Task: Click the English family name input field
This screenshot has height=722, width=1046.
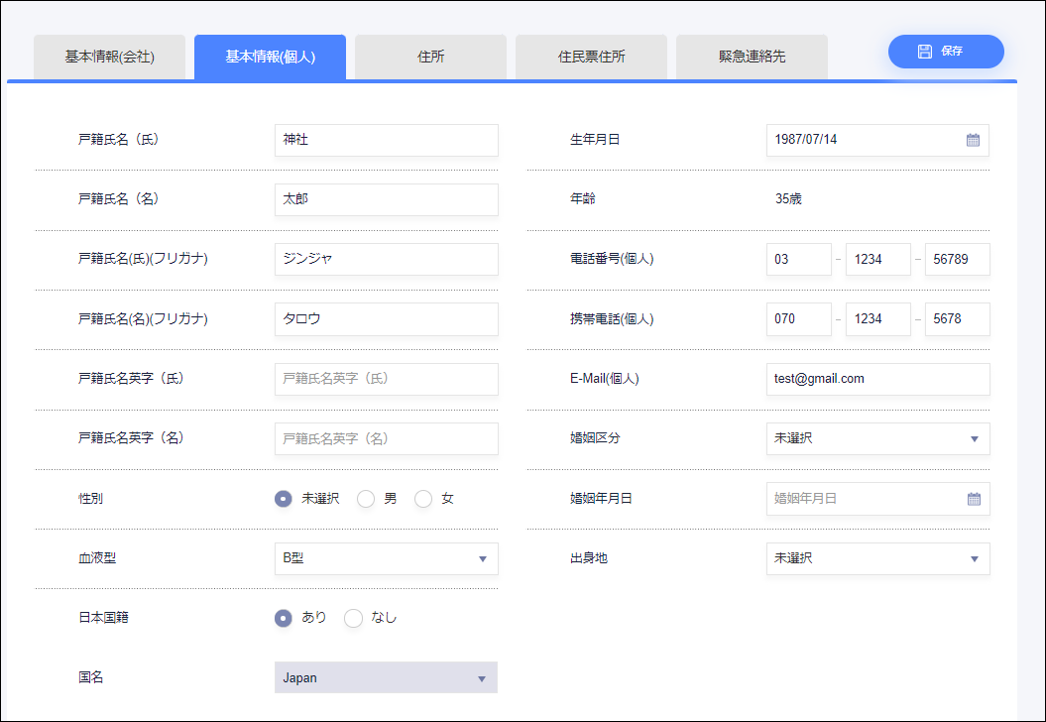Action: 386,379
